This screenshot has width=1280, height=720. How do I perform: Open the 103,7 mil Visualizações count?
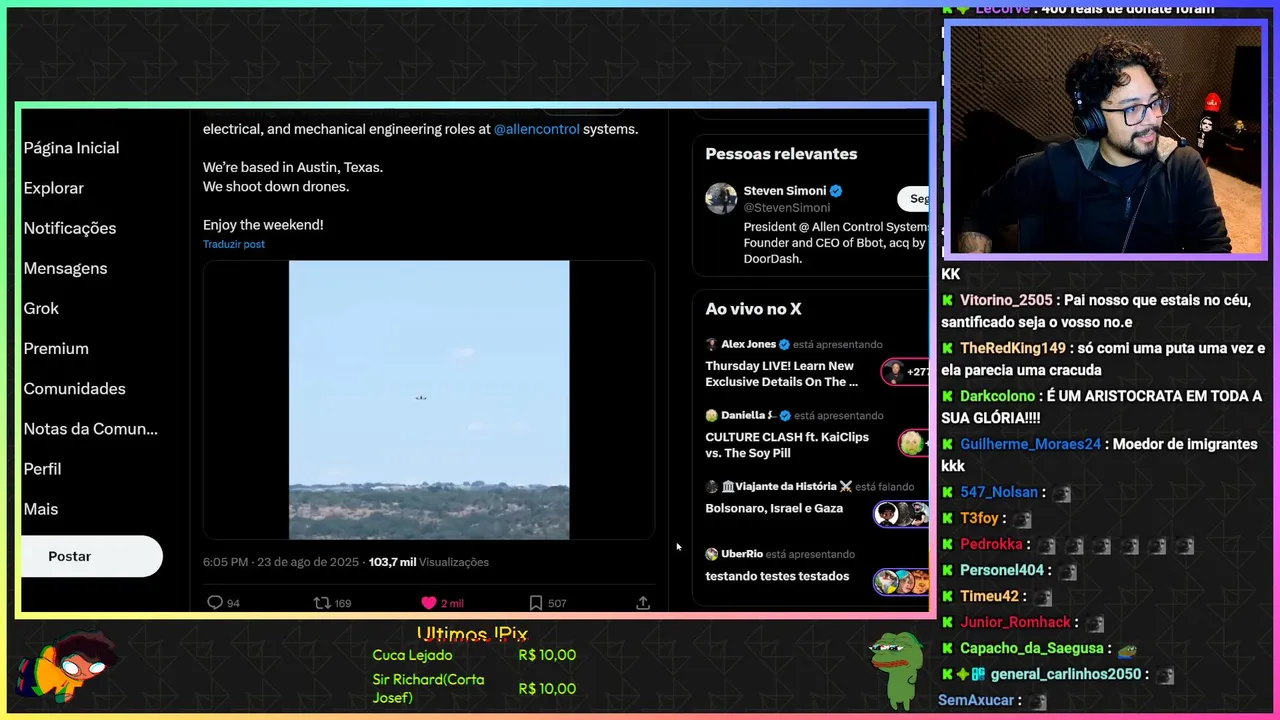pyautogui.click(x=428, y=562)
